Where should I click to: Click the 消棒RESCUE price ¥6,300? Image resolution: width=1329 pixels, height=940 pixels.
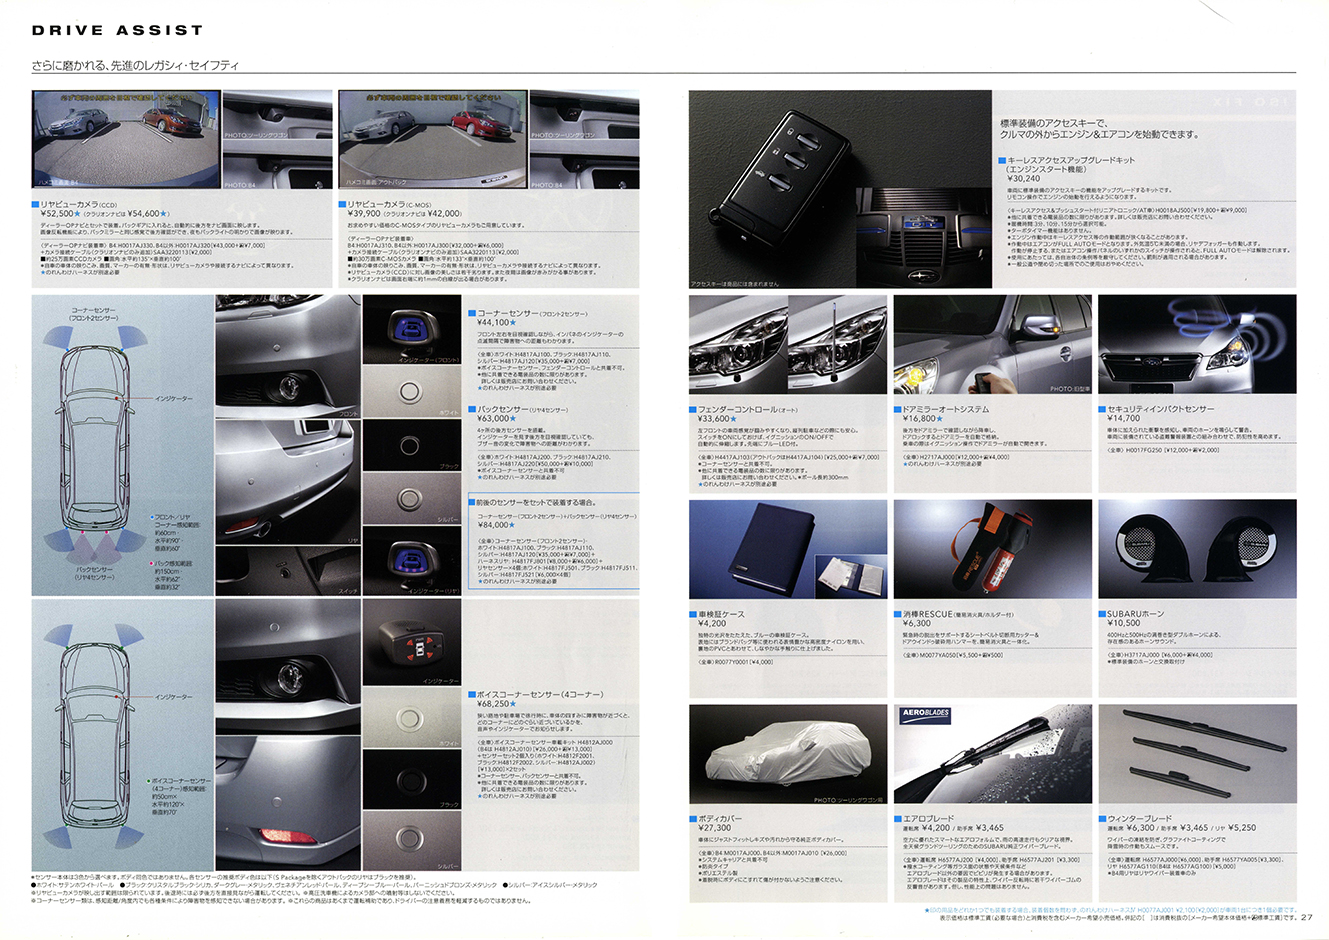[917, 623]
